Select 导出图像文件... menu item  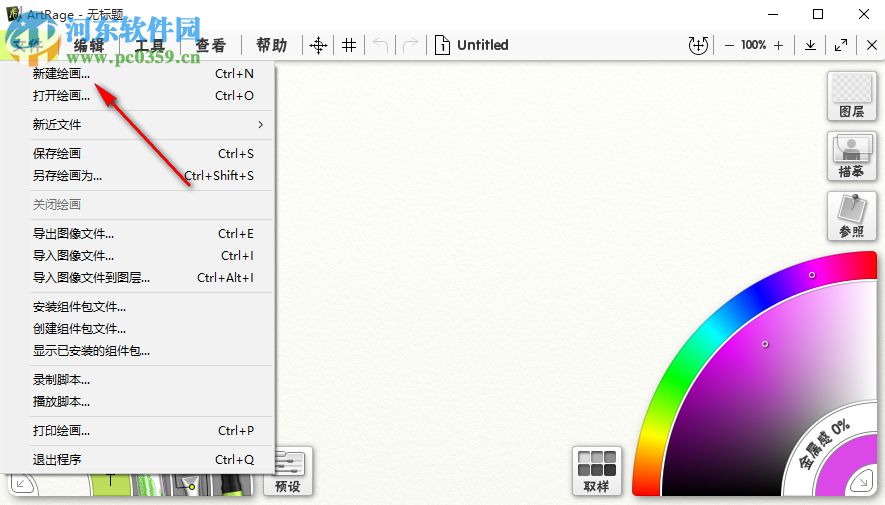(138, 234)
